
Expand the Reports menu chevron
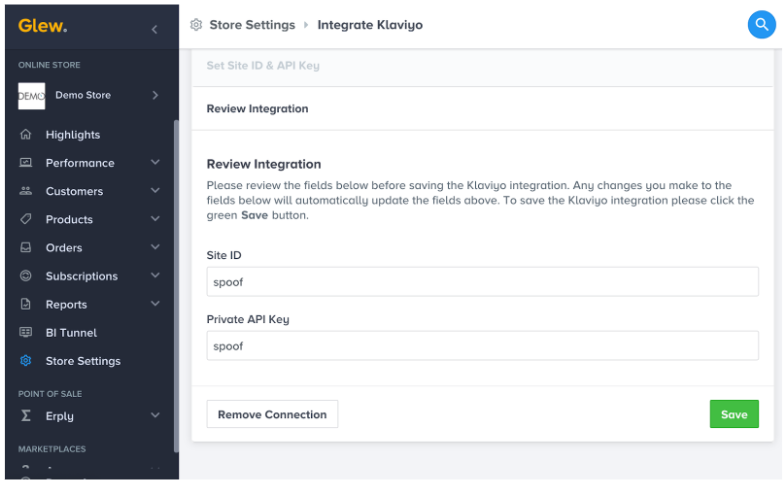pos(155,303)
